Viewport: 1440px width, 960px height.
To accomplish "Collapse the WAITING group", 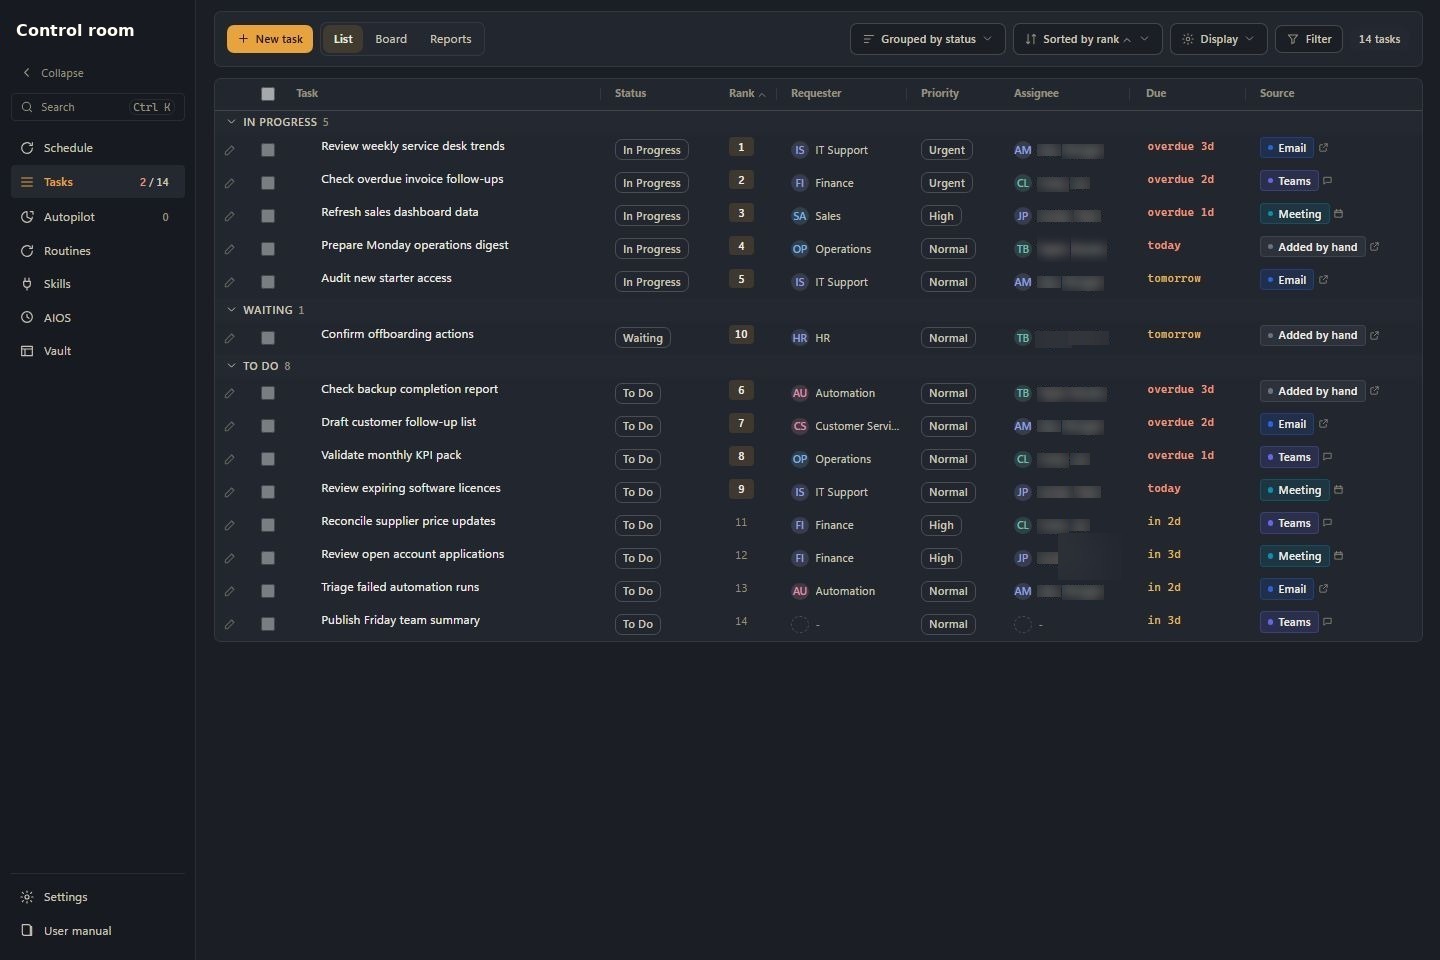I will point(231,310).
